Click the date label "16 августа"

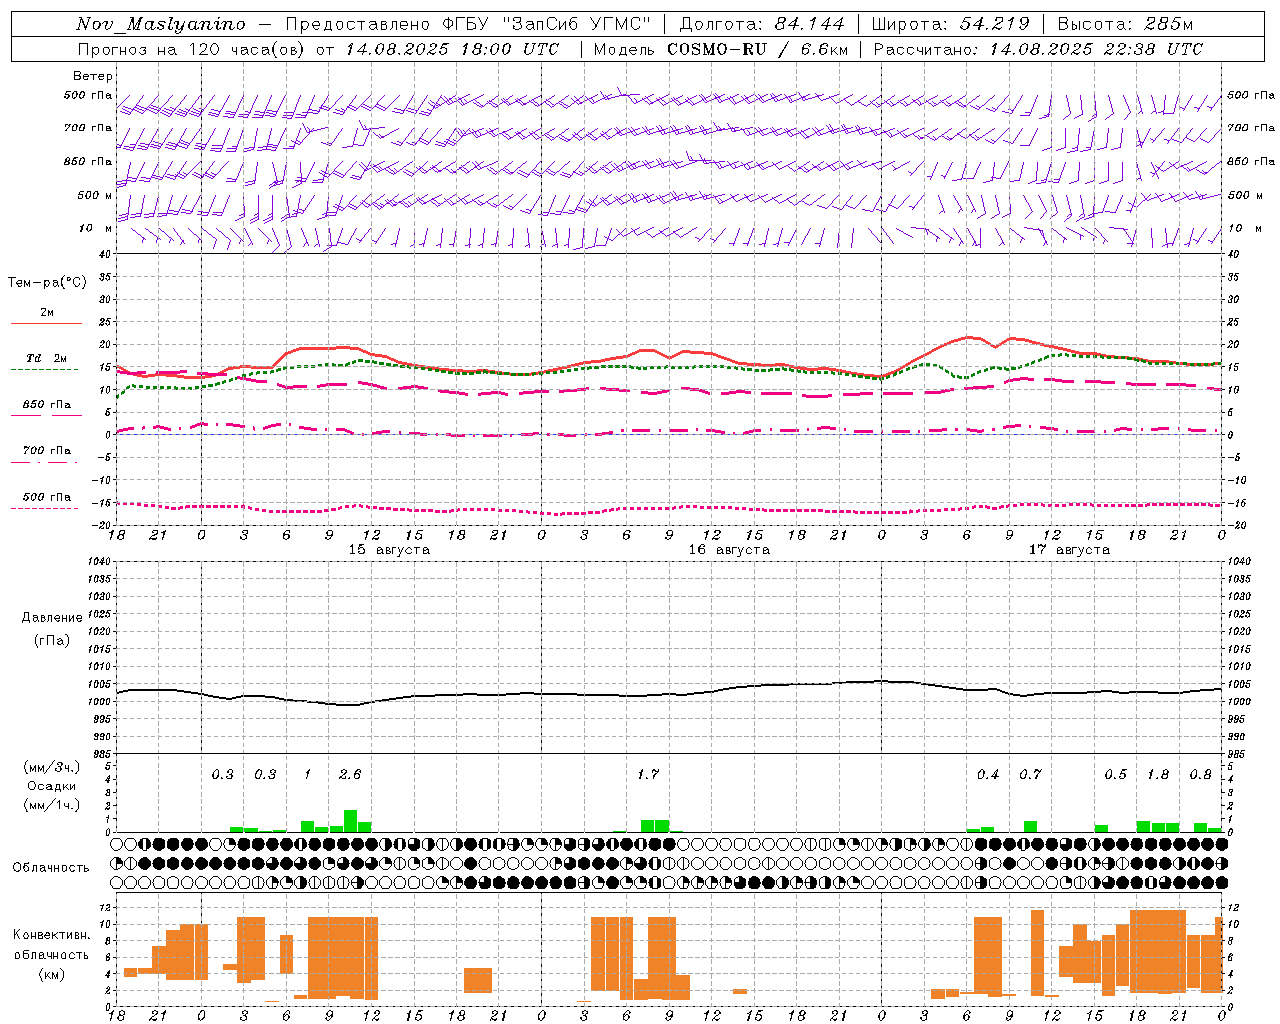[x=729, y=550]
